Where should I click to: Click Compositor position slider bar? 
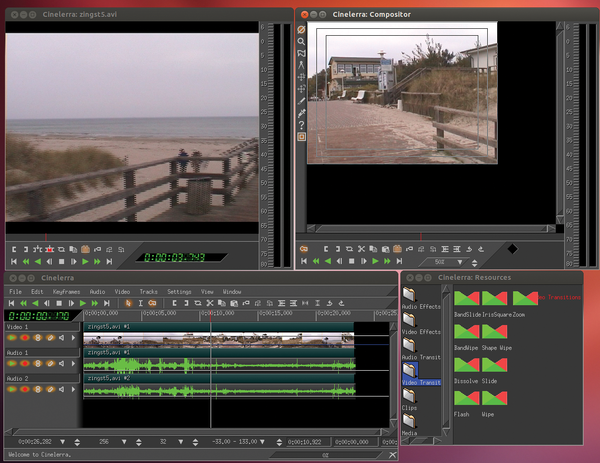(x=430, y=236)
